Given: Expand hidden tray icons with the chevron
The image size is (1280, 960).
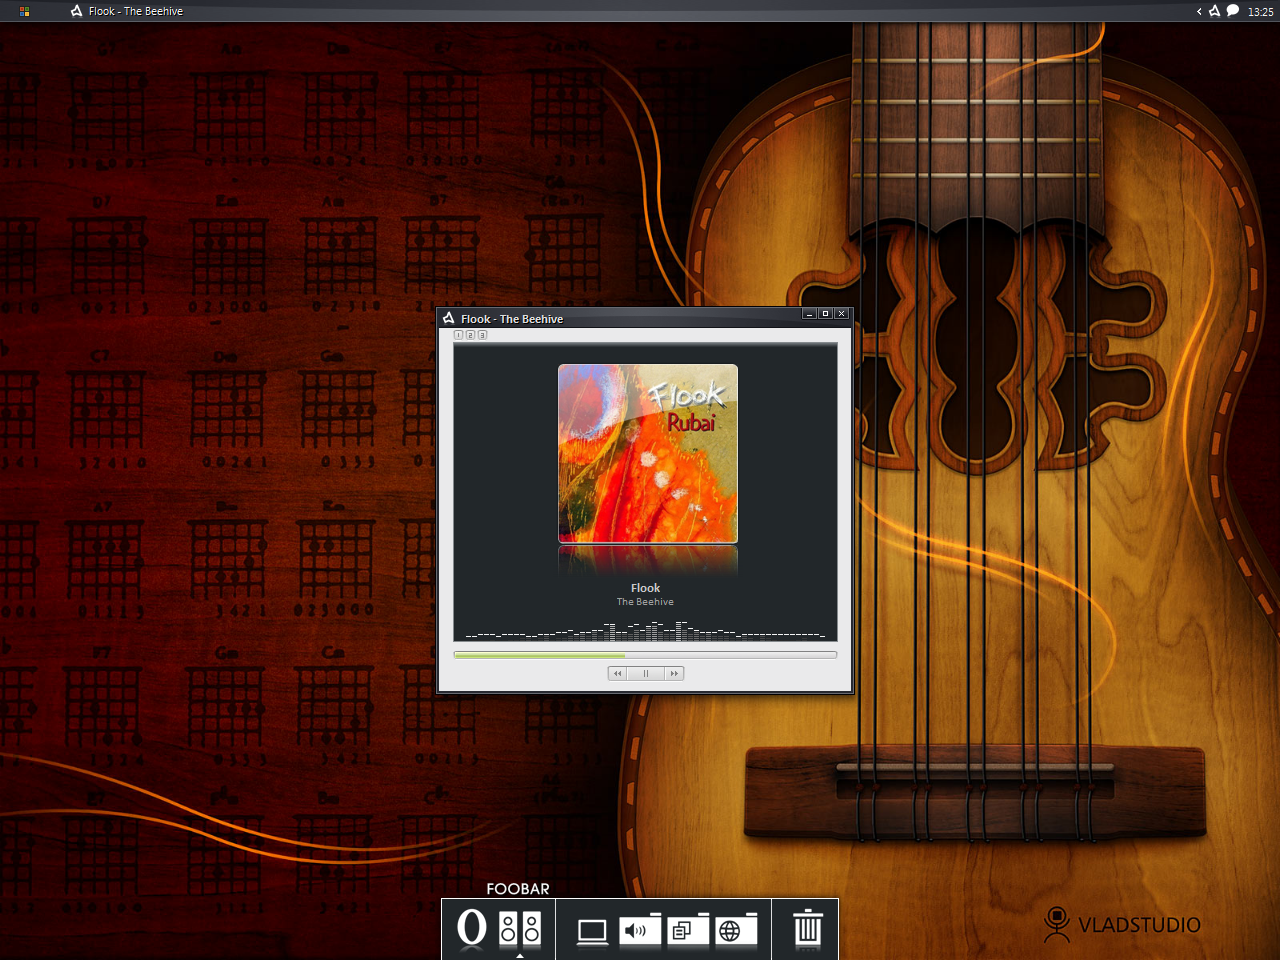Looking at the screenshot, I should pos(1199,11).
